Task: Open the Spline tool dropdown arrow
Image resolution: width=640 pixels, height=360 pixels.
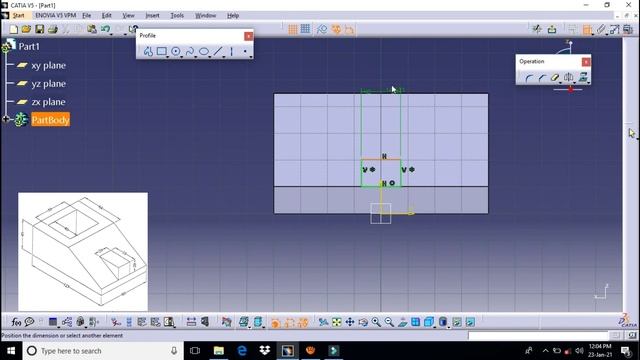Action: [x=196, y=57]
